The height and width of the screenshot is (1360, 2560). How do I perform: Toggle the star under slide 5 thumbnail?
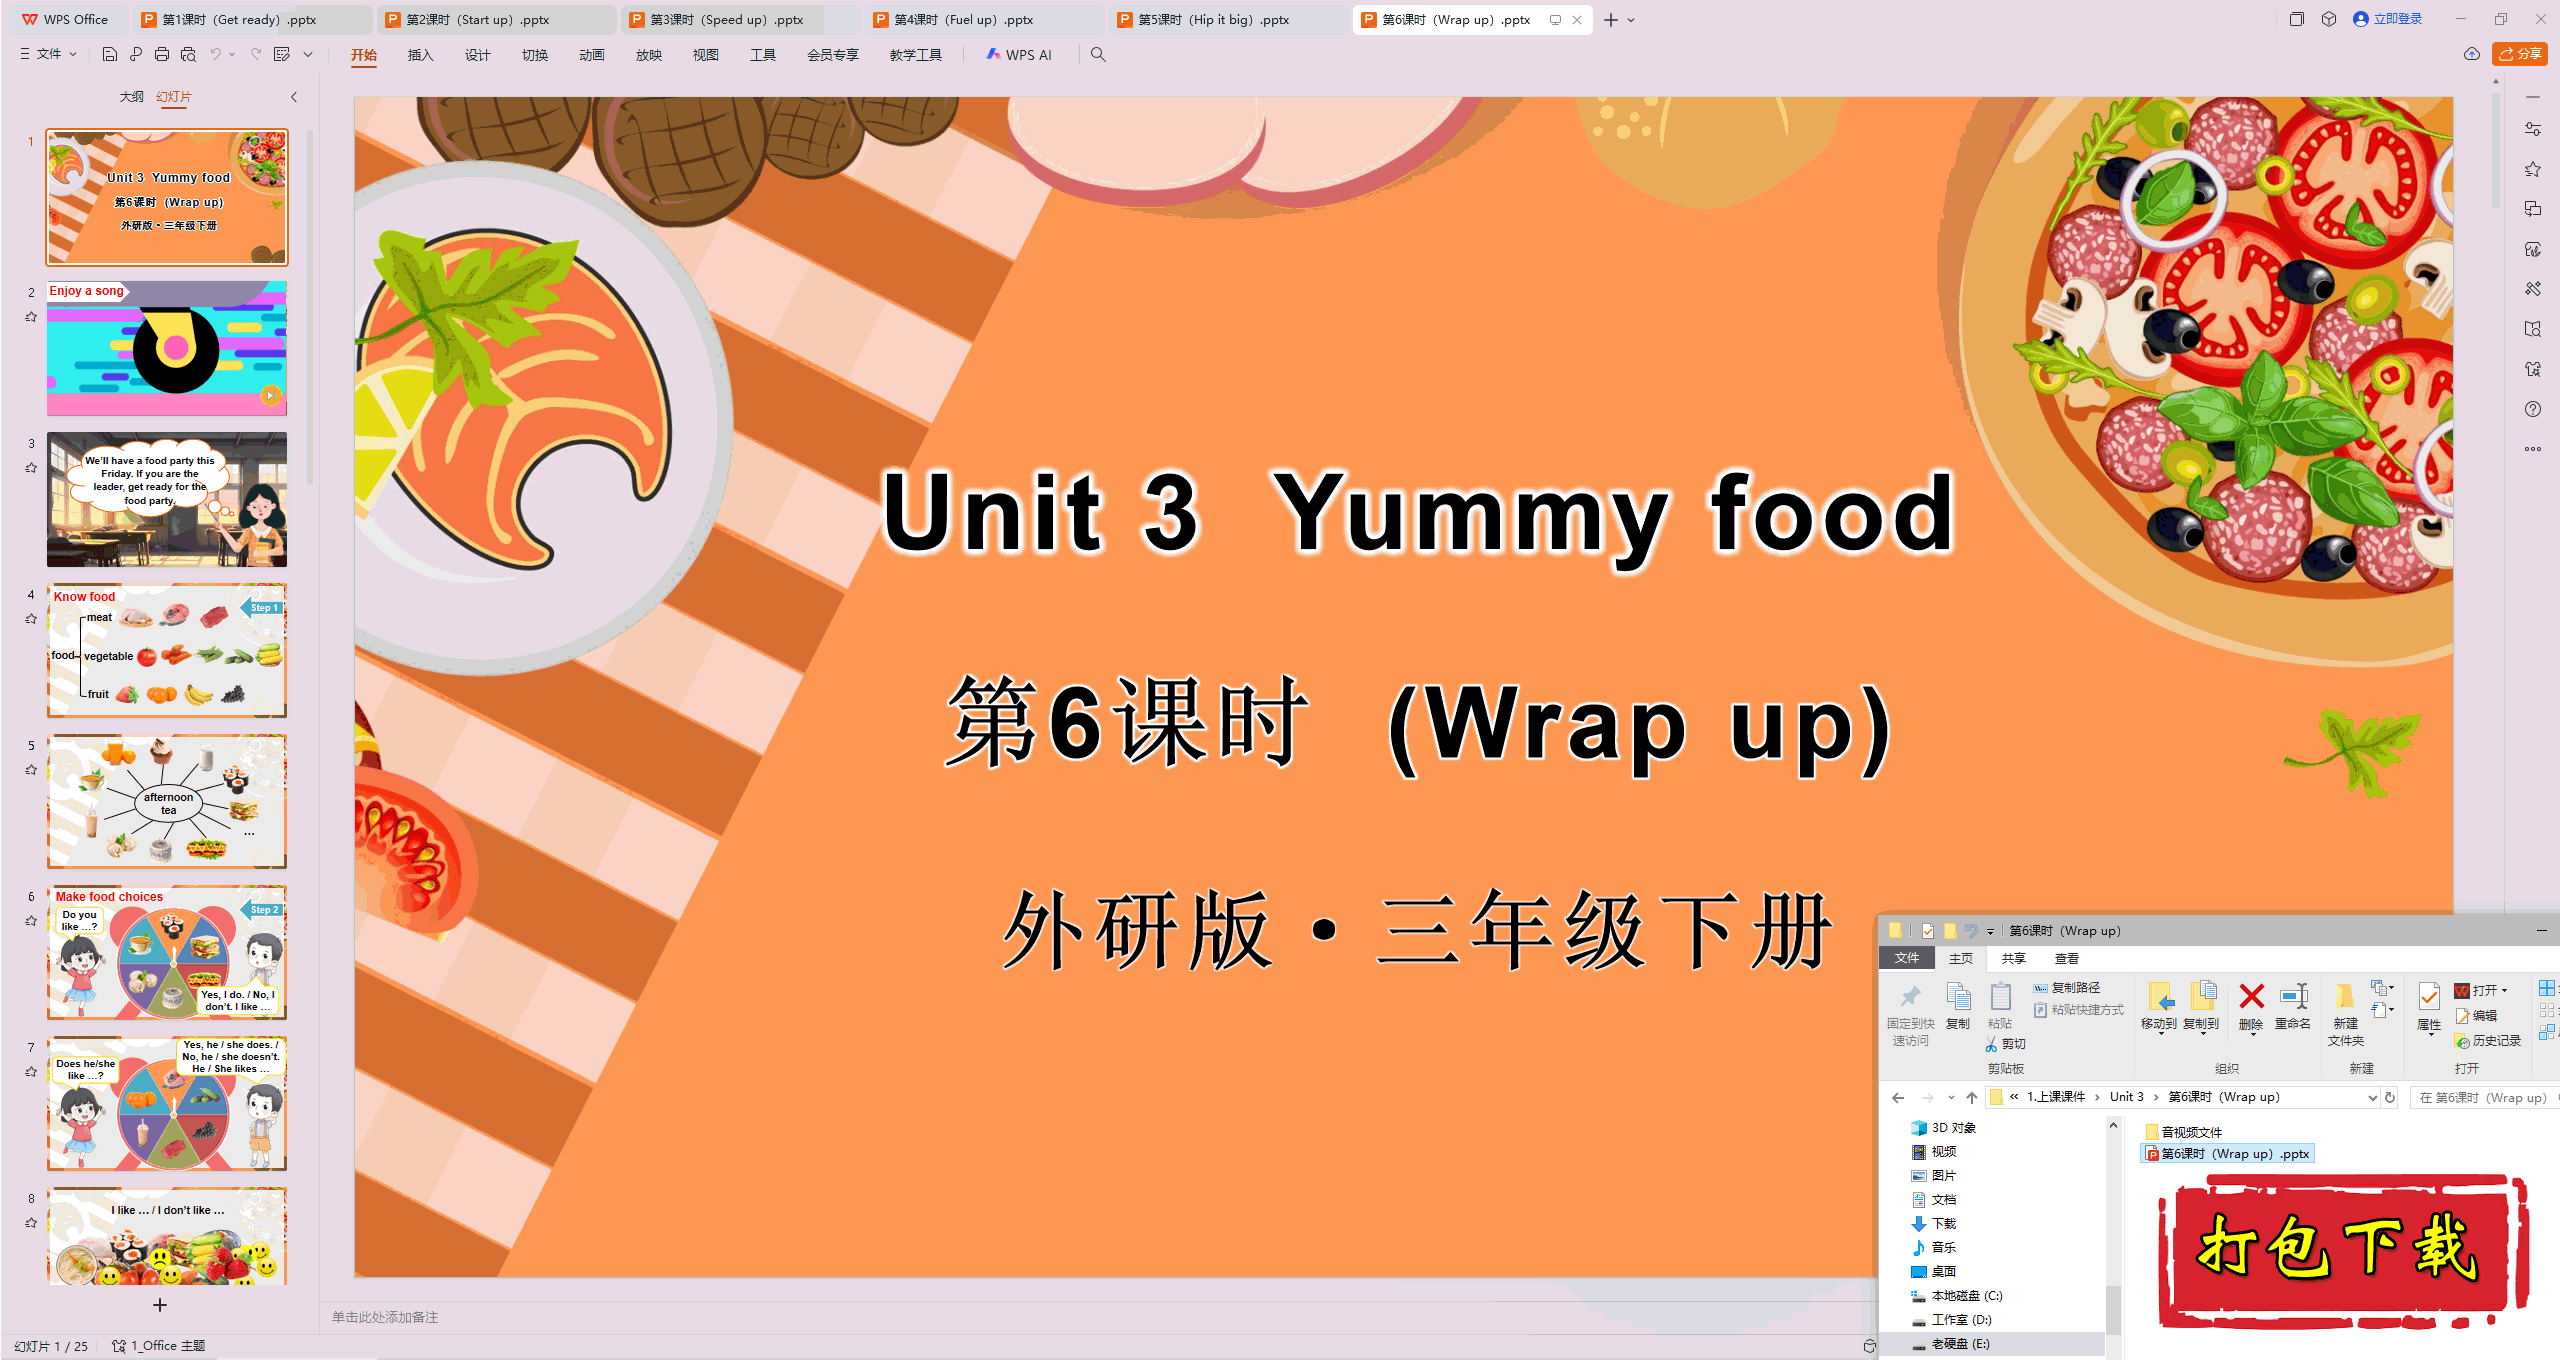pyautogui.click(x=31, y=770)
